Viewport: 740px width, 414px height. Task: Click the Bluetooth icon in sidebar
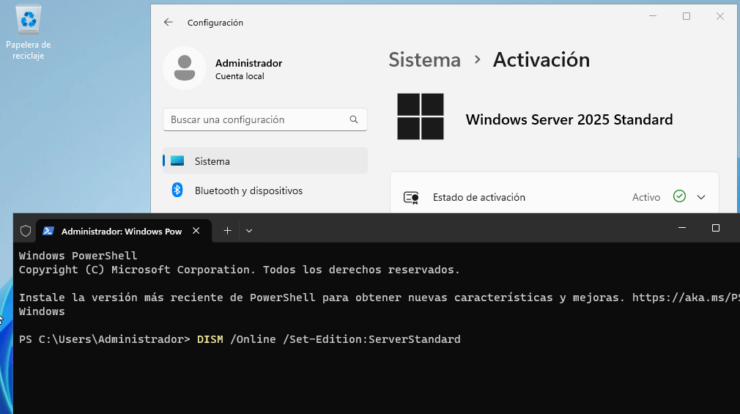pyautogui.click(x=177, y=190)
